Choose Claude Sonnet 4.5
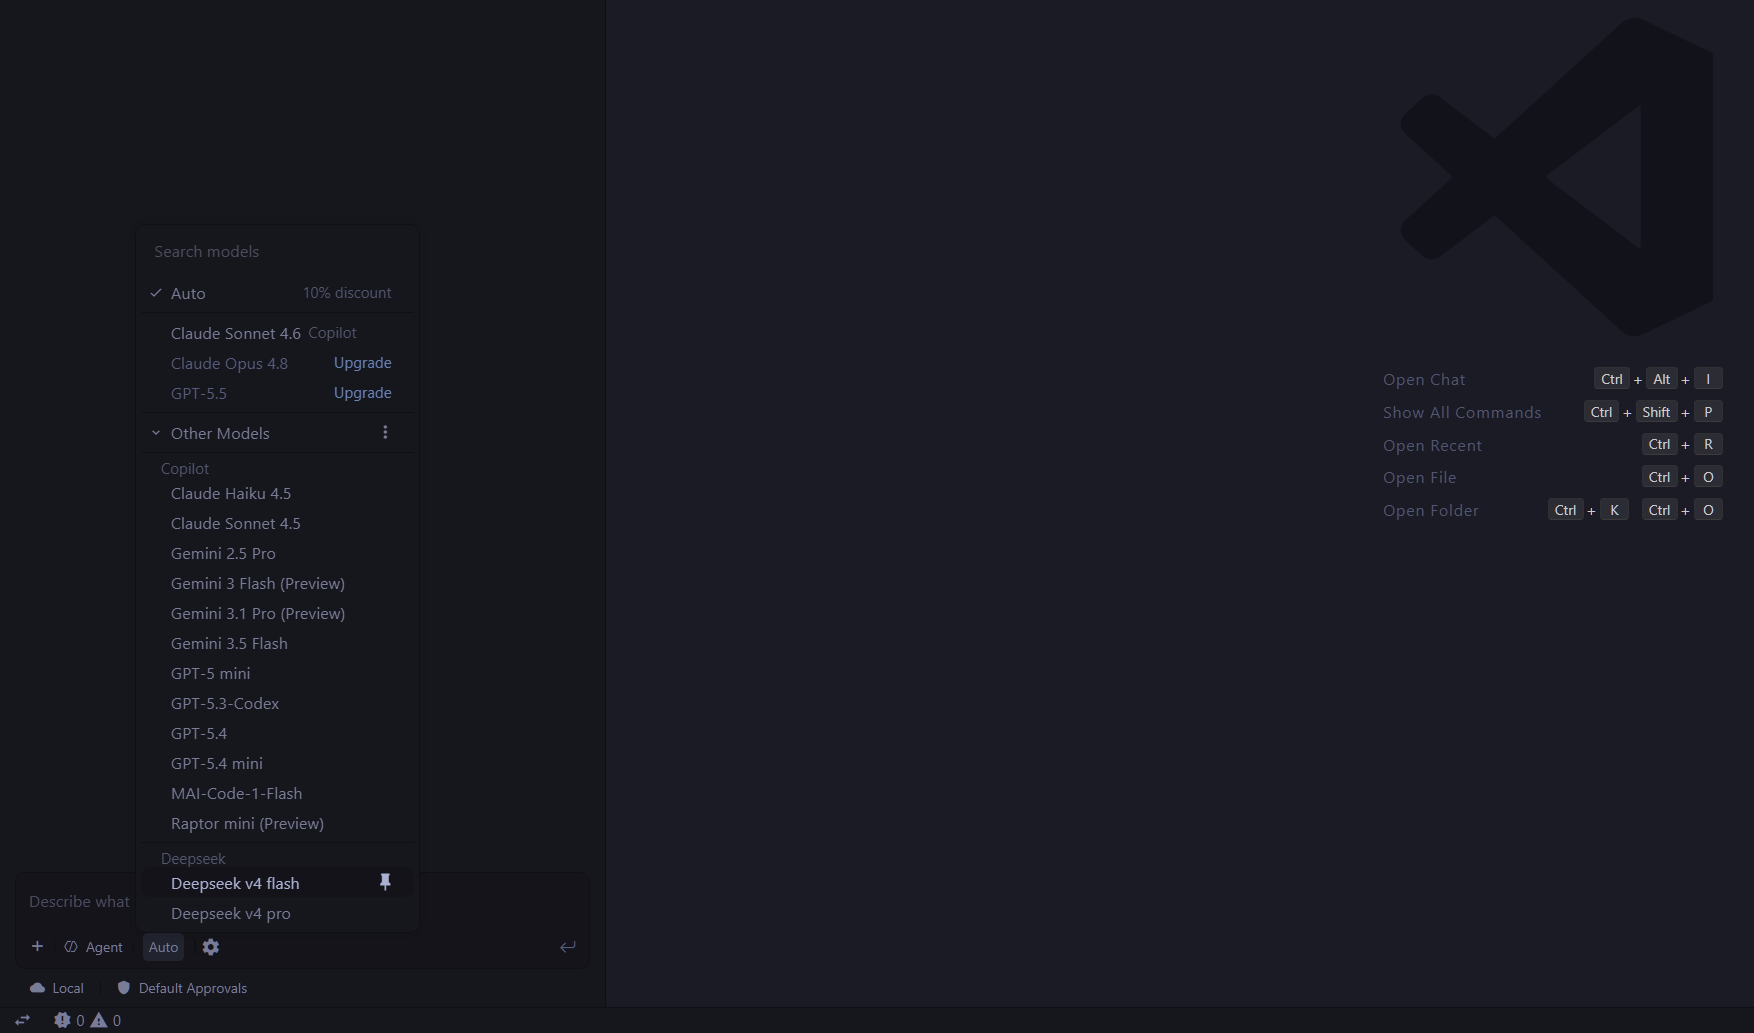The width and height of the screenshot is (1754, 1033). click(277, 523)
